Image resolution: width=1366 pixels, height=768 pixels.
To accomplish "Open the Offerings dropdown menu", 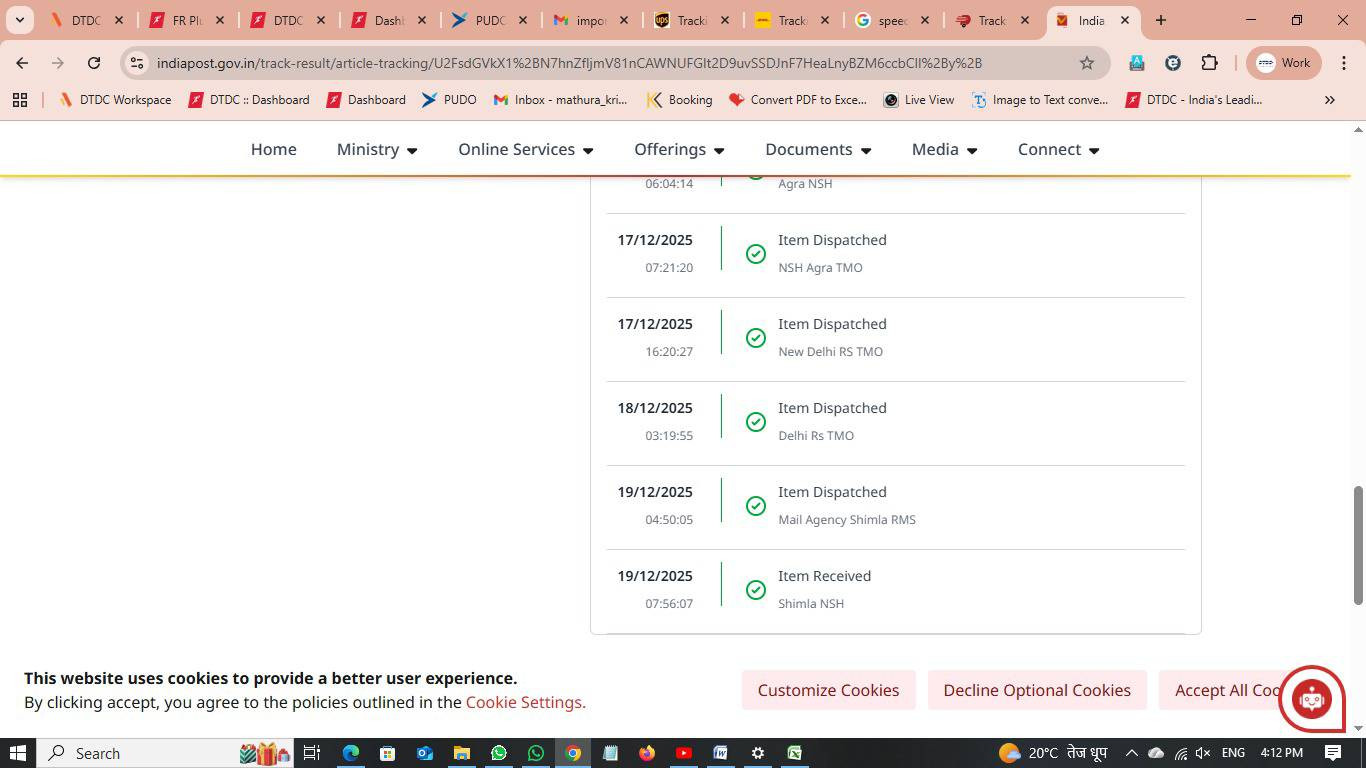I will click(678, 149).
